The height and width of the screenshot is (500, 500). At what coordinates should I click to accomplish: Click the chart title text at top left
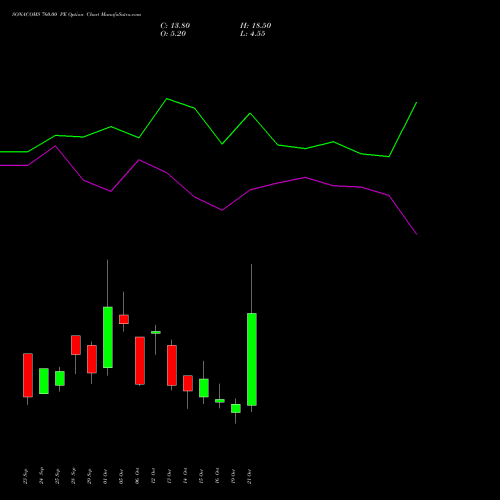point(76,15)
